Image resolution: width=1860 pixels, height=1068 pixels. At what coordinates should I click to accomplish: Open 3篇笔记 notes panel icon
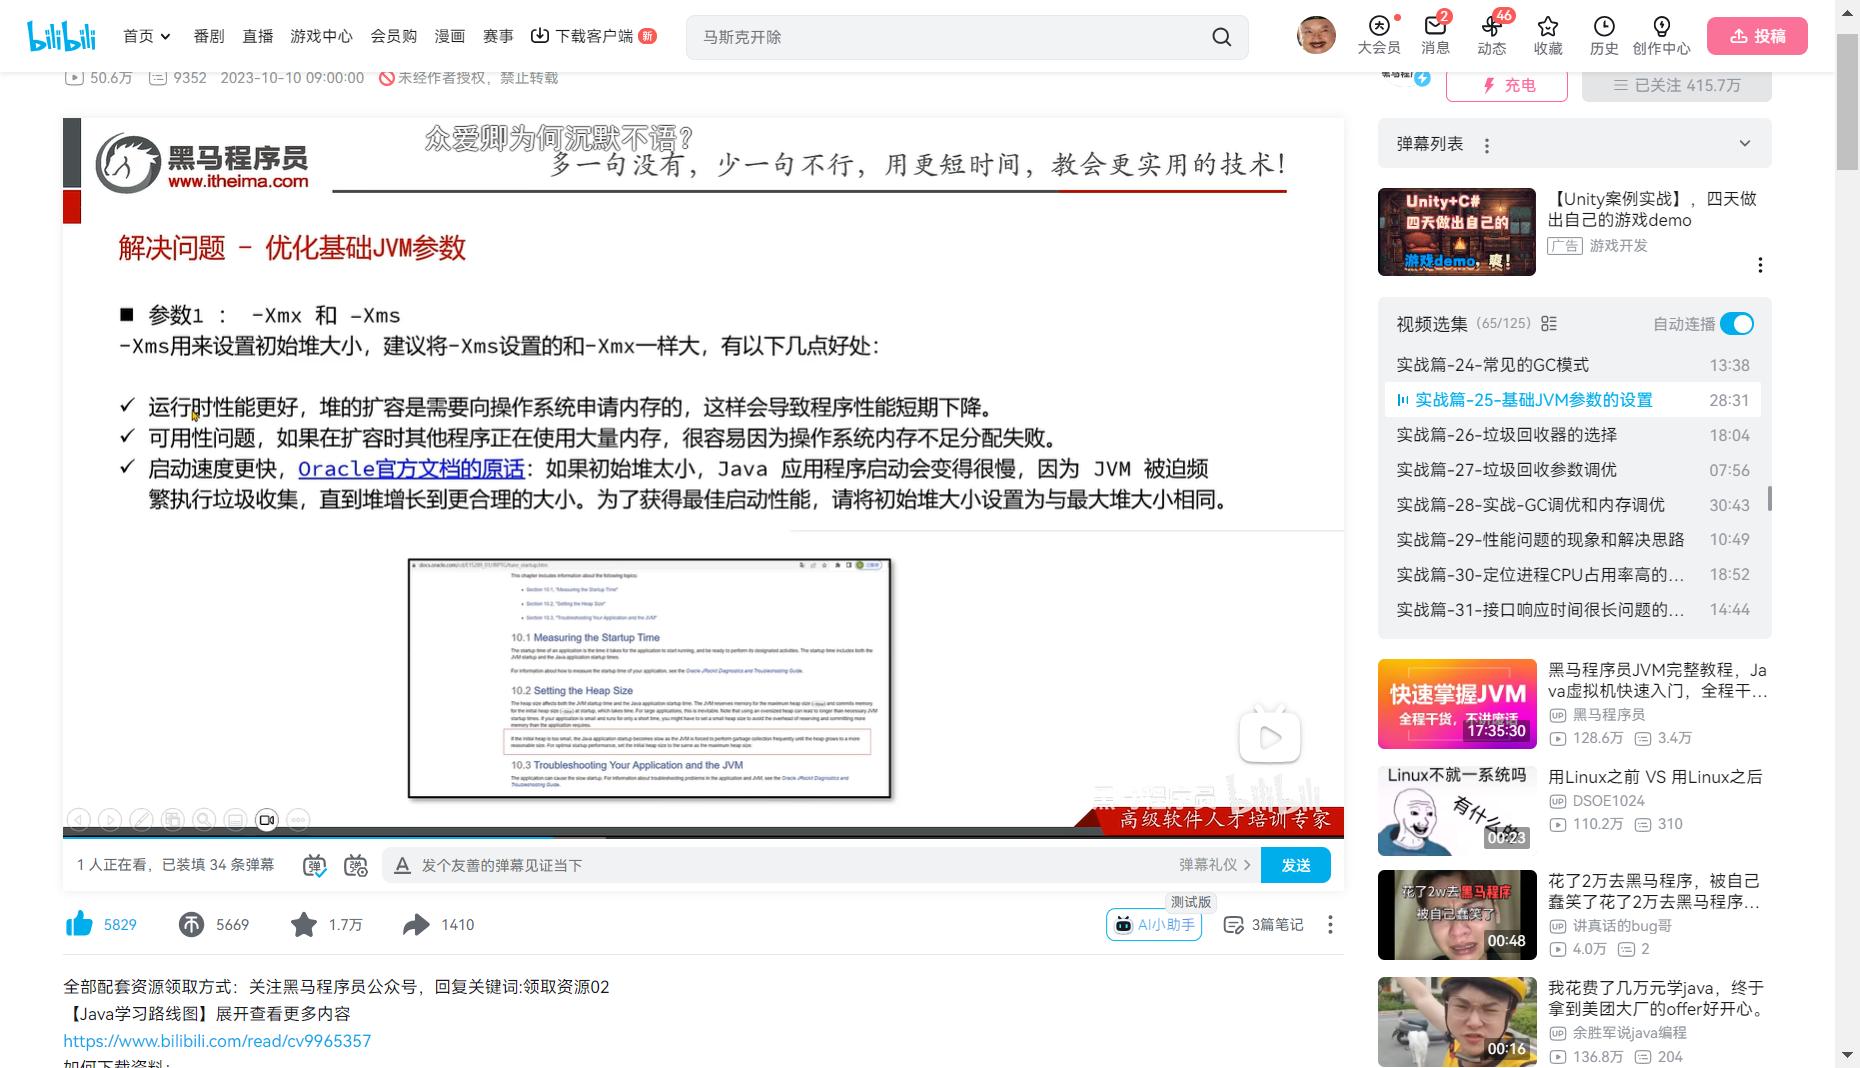[x=1233, y=924]
